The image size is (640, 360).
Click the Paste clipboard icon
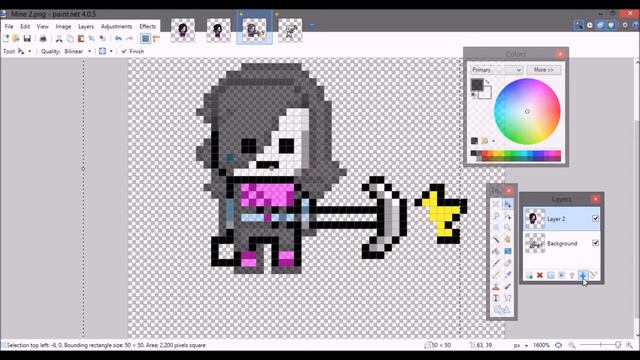pyautogui.click(x=81, y=39)
